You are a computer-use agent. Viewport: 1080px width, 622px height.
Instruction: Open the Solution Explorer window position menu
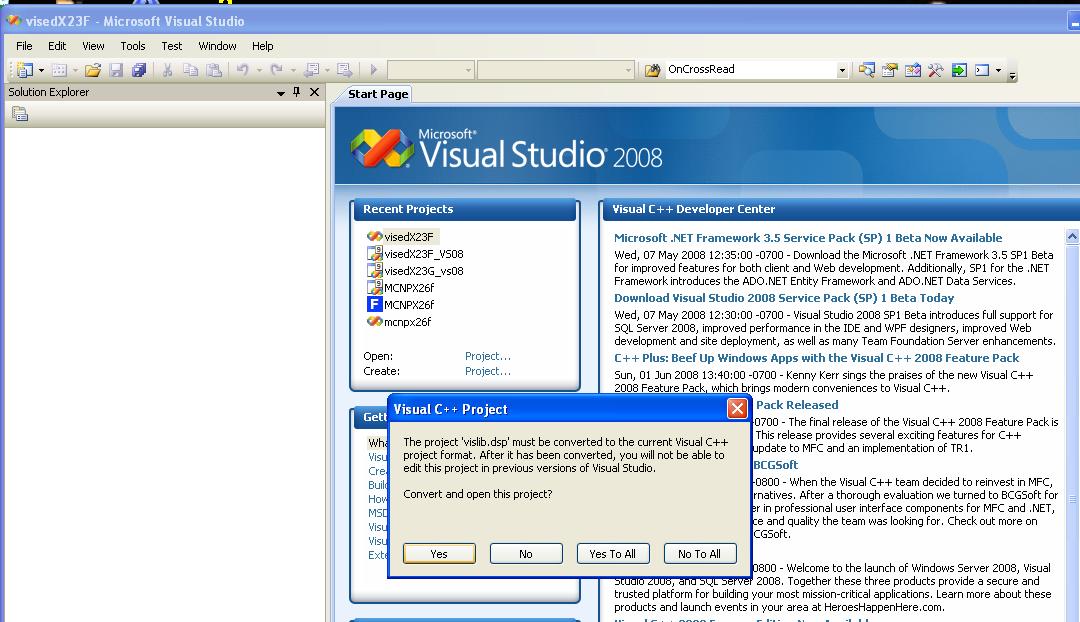pyautogui.click(x=281, y=92)
